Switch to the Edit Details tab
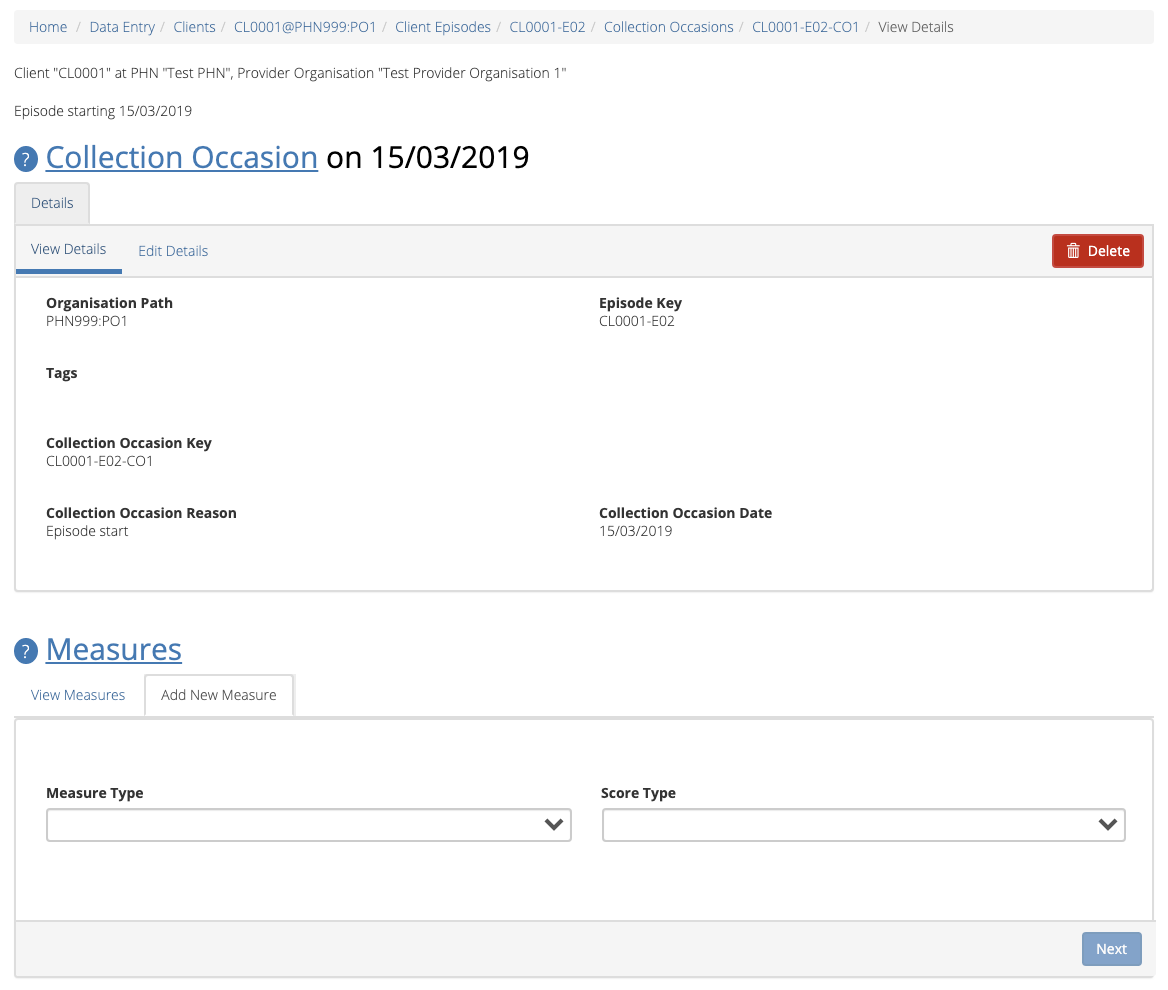 tap(173, 250)
